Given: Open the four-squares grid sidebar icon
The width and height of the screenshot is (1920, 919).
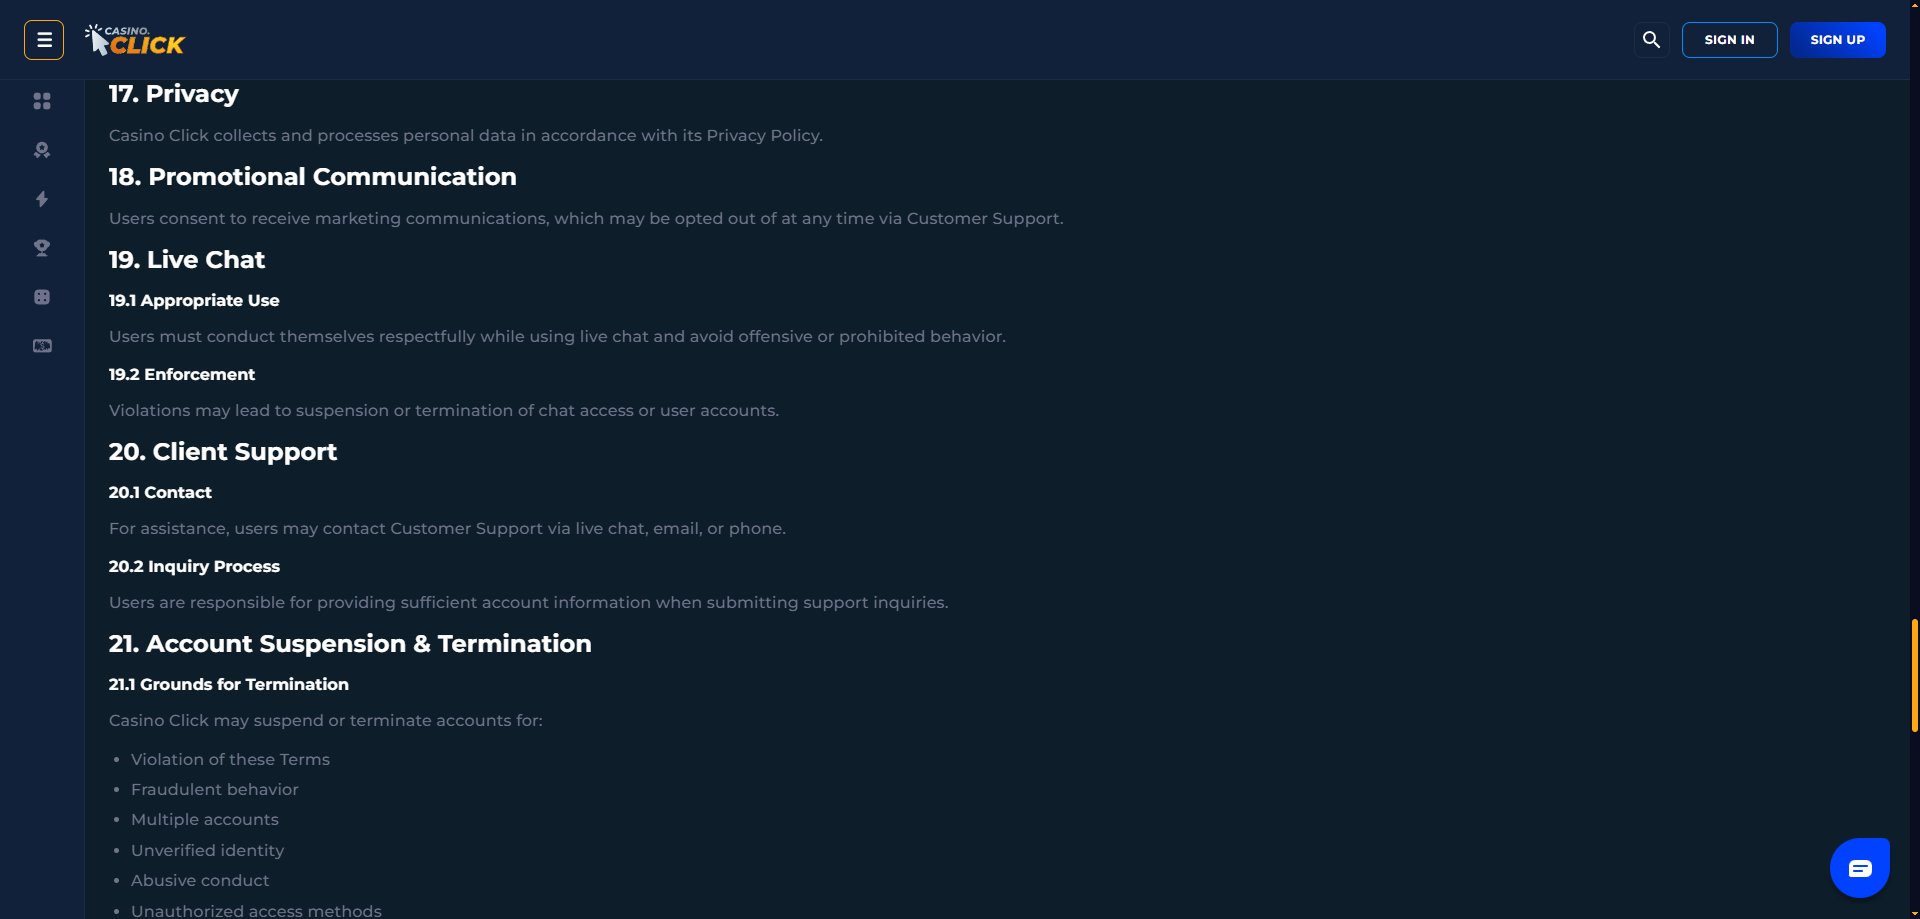Looking at the screenshot, I should coord(42,101).
